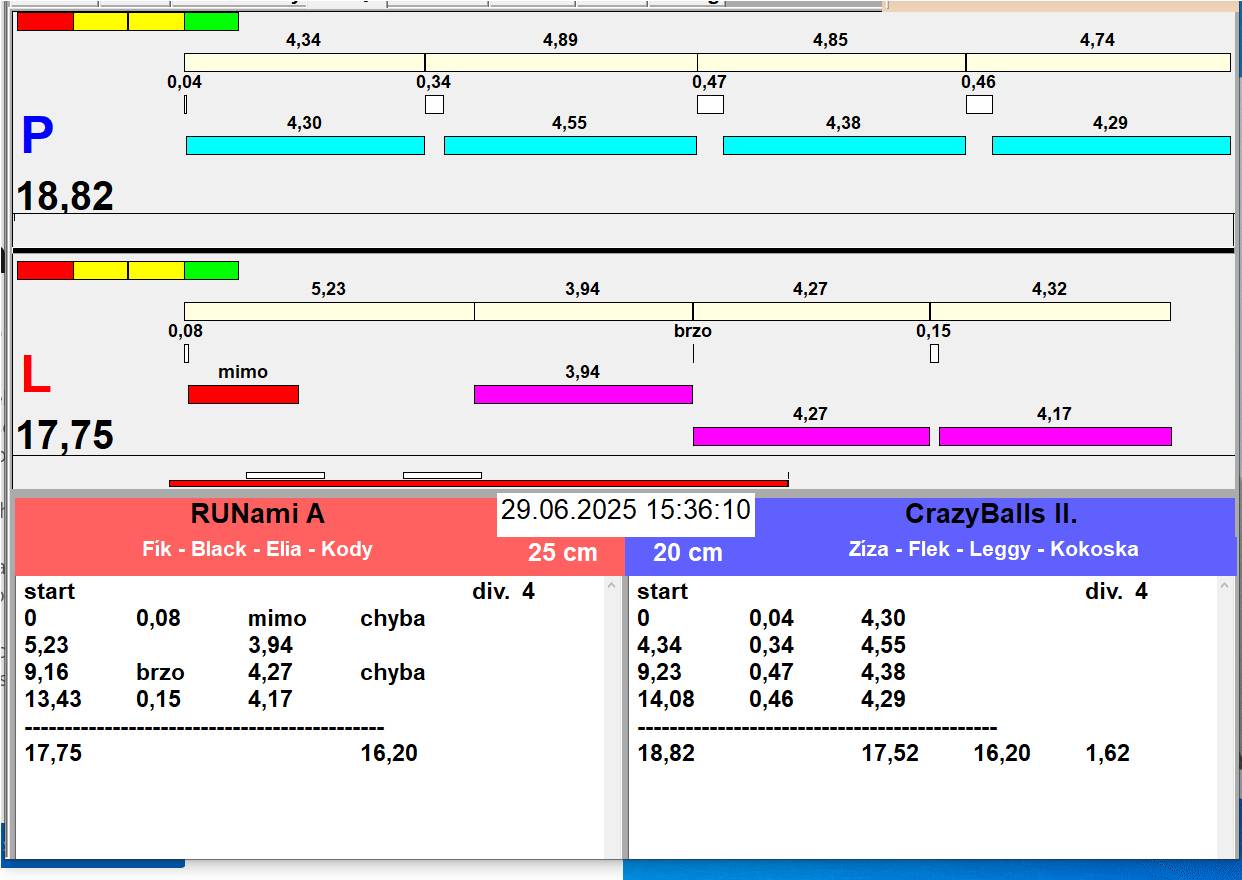Click the red start light in lane P
1242x880 pixels.
(x=45, y=21)
